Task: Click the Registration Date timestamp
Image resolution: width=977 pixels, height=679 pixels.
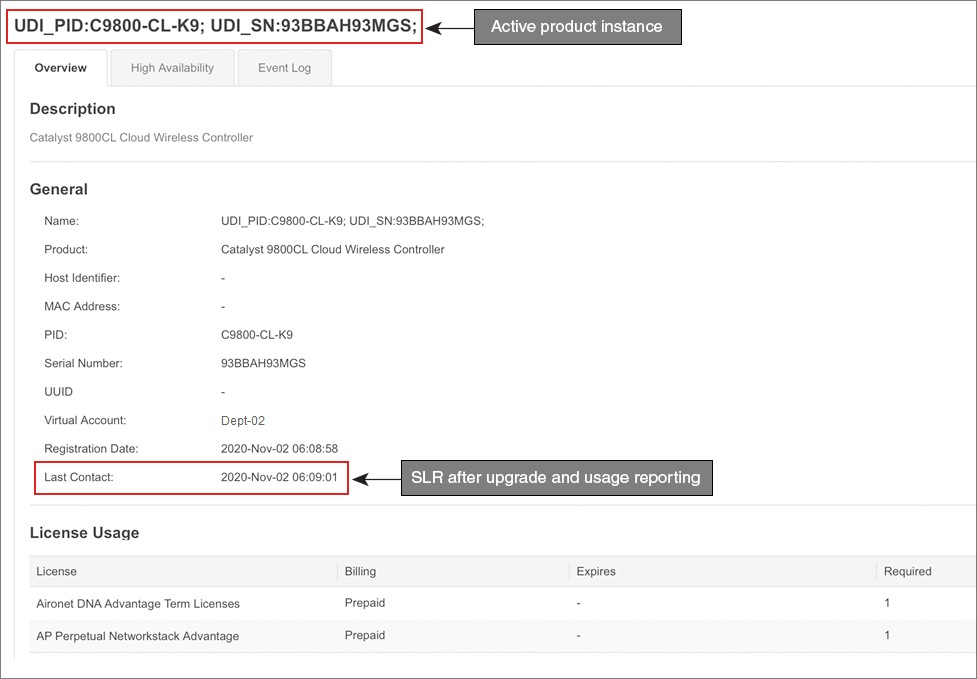Action: pos(283,448)
